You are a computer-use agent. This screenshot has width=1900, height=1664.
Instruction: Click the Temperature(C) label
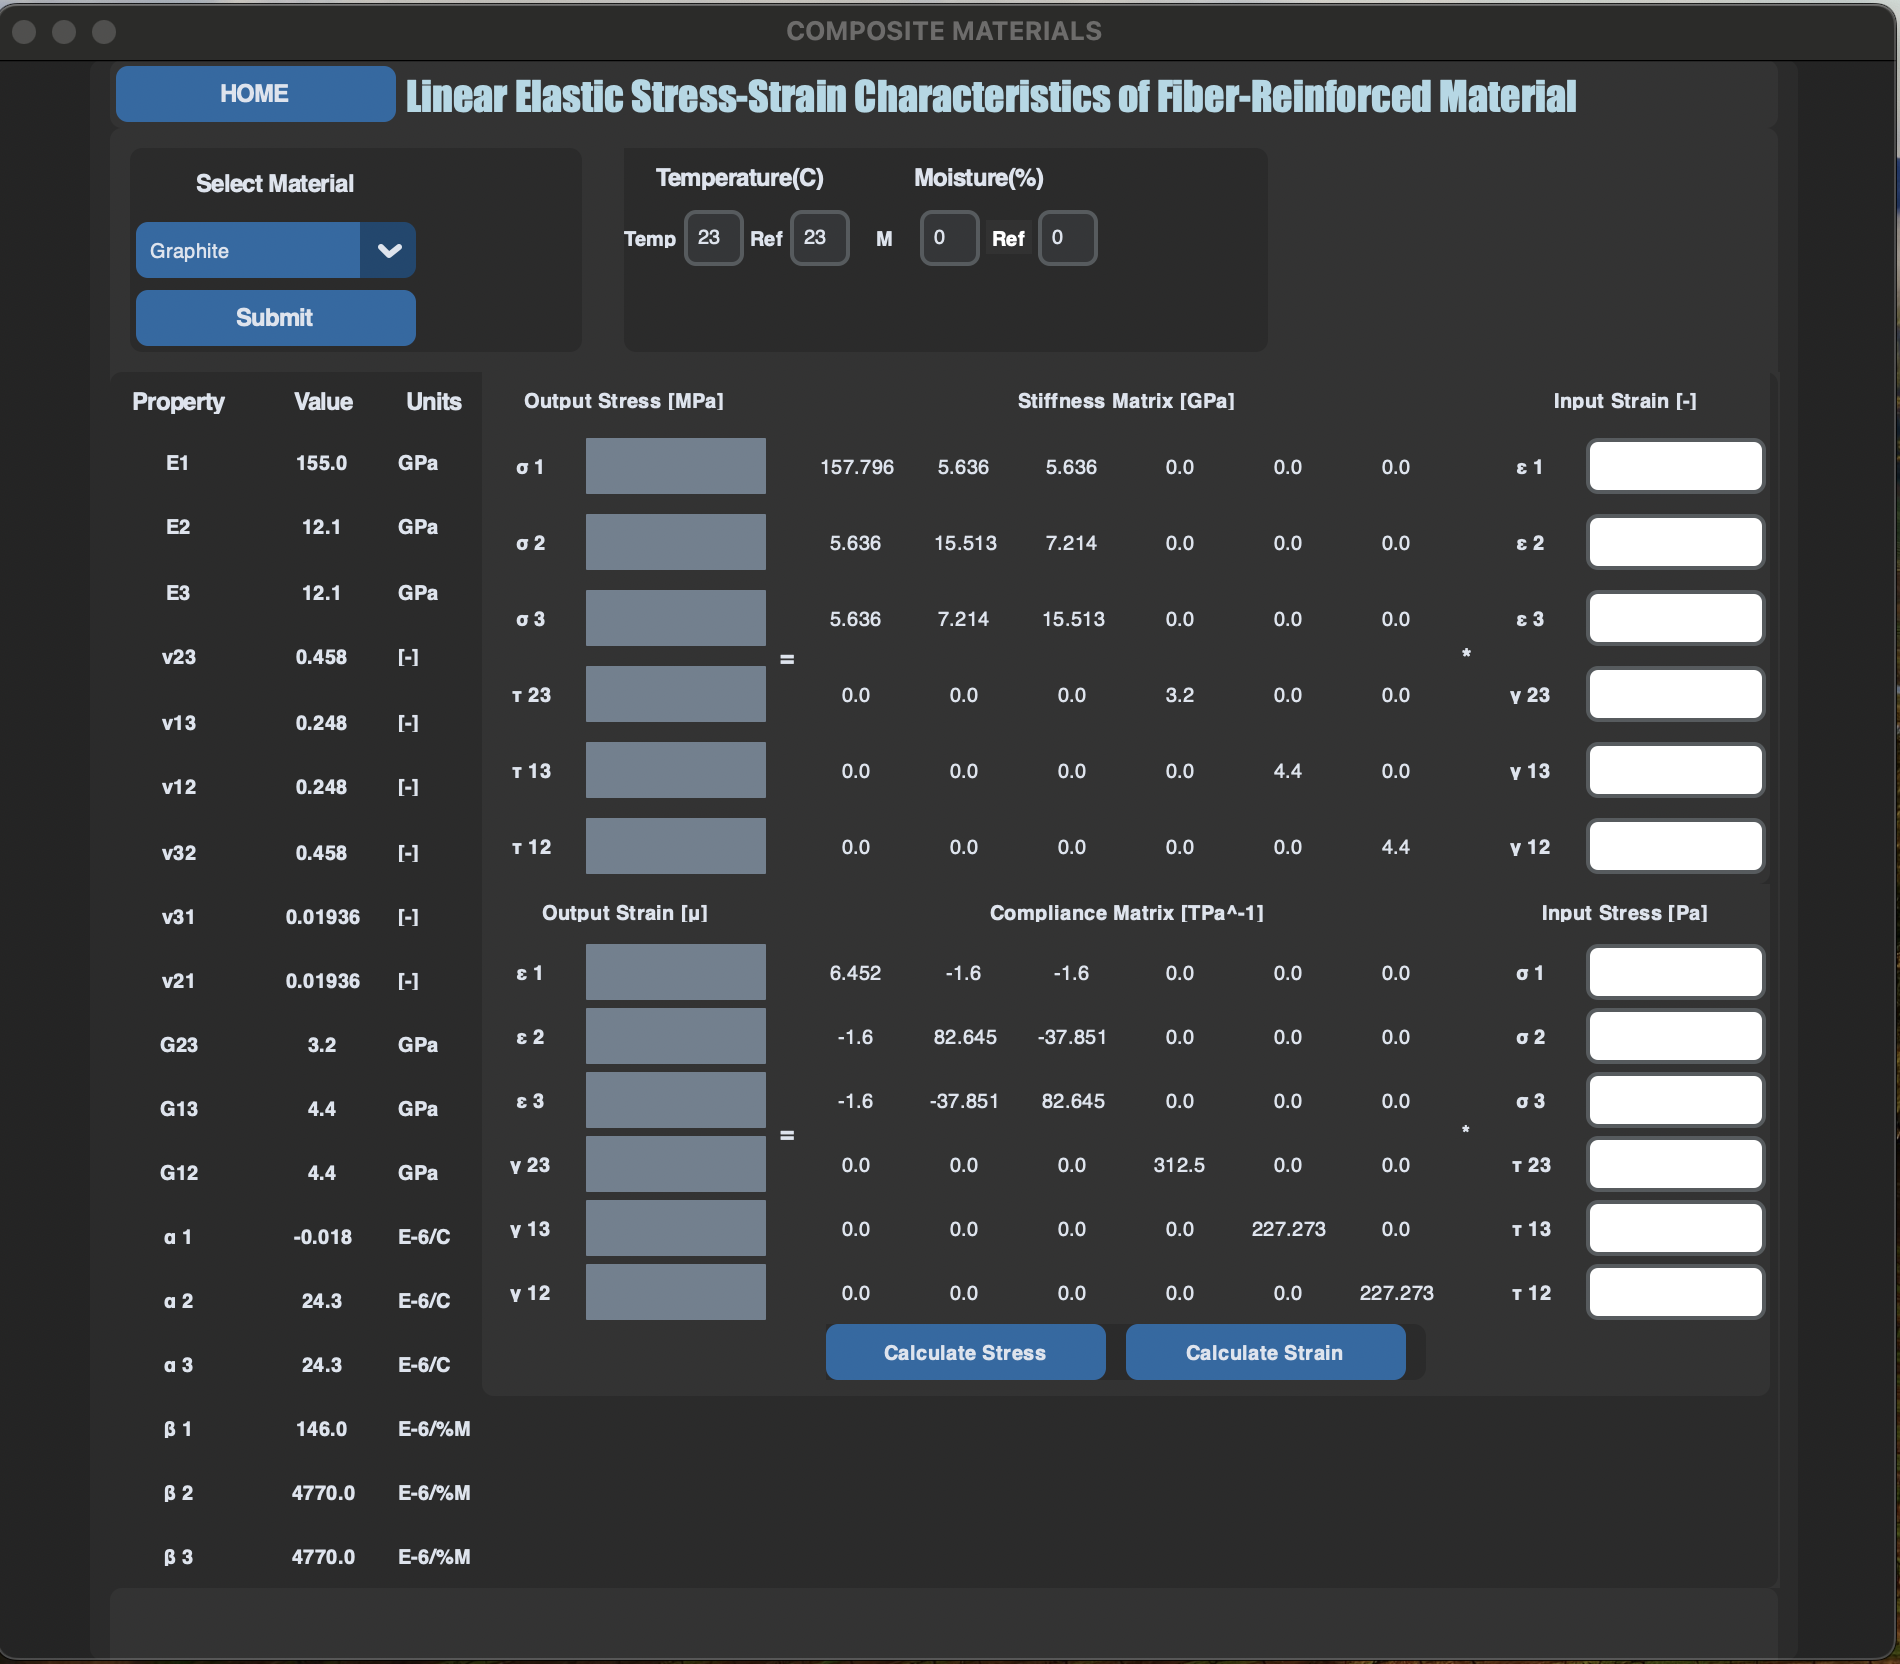point(740,178)
